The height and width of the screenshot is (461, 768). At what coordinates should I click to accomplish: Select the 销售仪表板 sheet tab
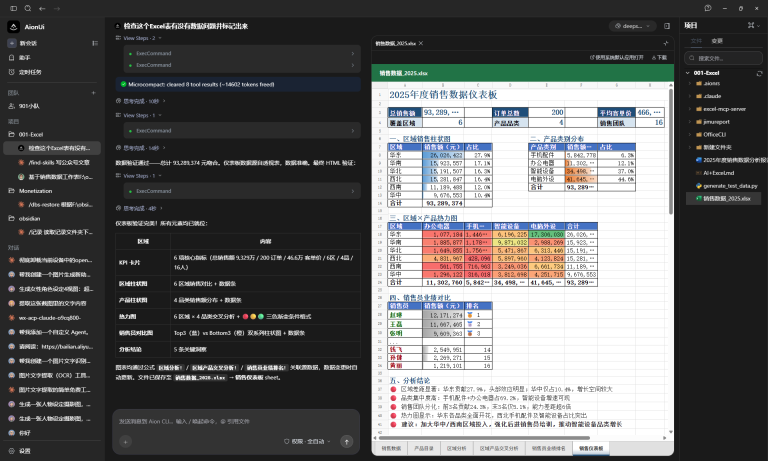pyautogui.click(x=591, y=448)
